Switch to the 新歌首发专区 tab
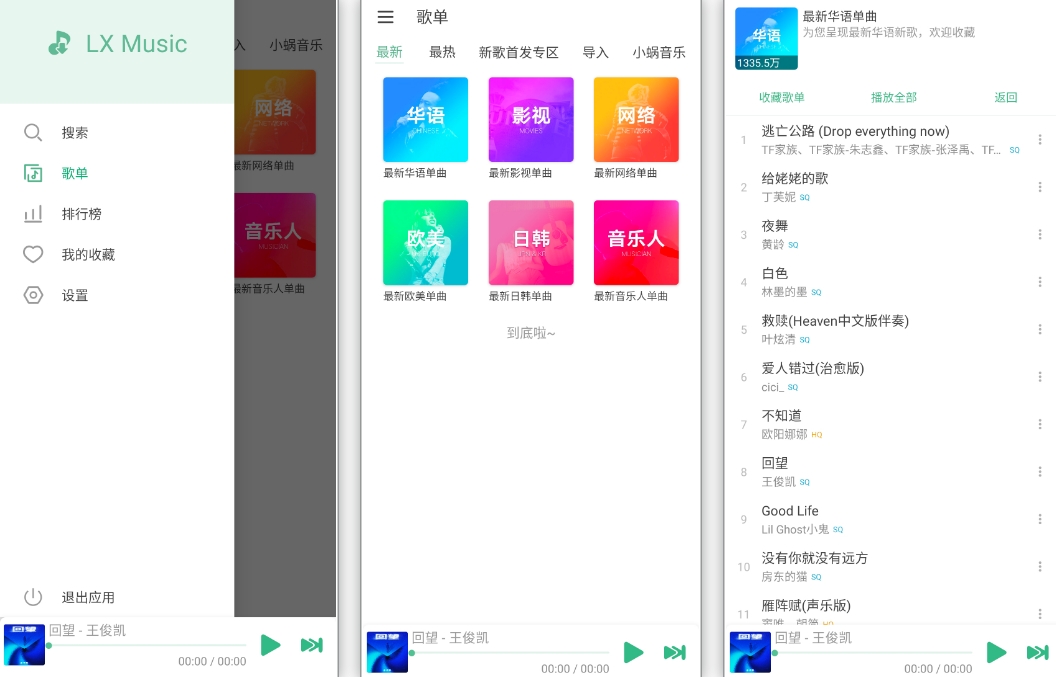Viewport: 1056px width, 677px height. 518,52
